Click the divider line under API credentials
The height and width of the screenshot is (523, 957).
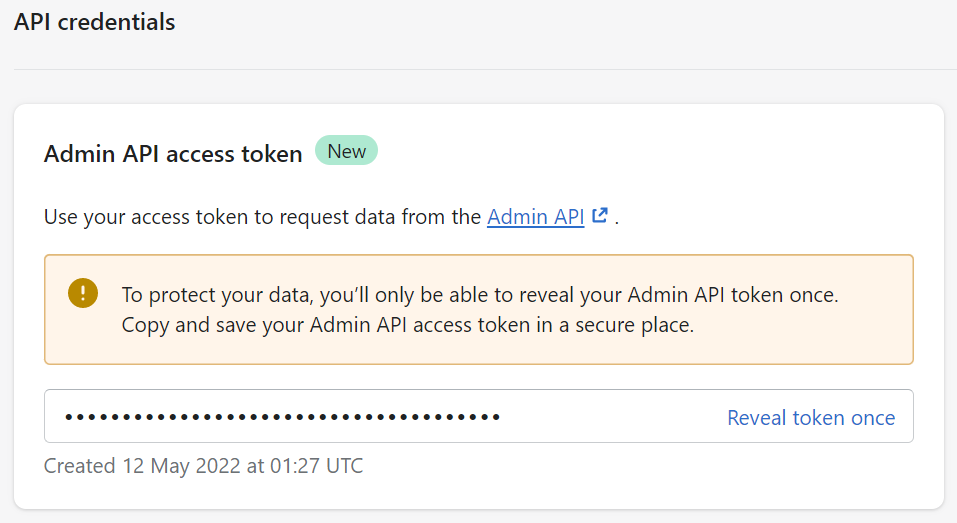[x=485, y=70]
